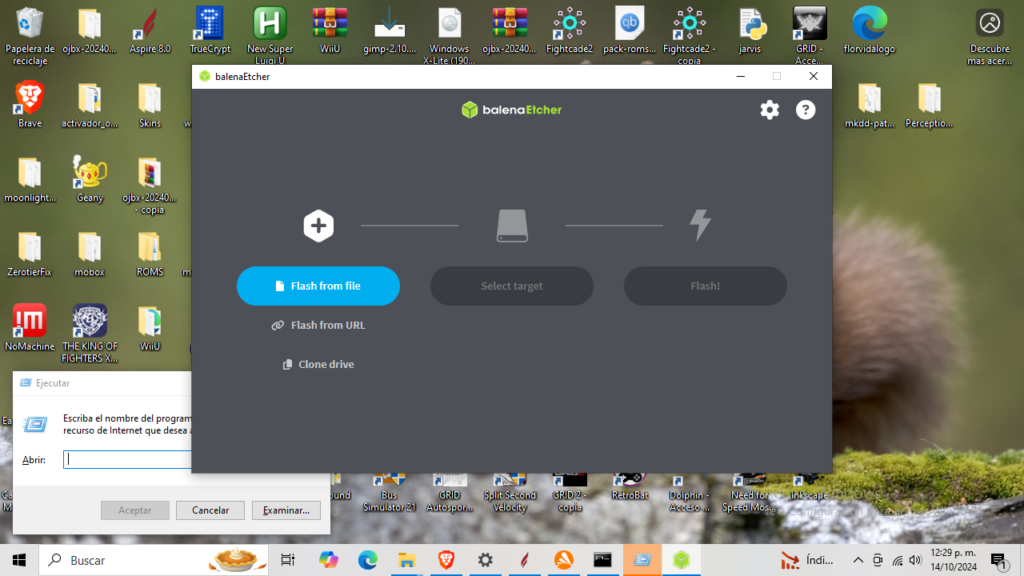Select the GRID - Acce shortcut icon
Image resolution: width=1024 pixels, height=576 pixels.
[809, 36]
